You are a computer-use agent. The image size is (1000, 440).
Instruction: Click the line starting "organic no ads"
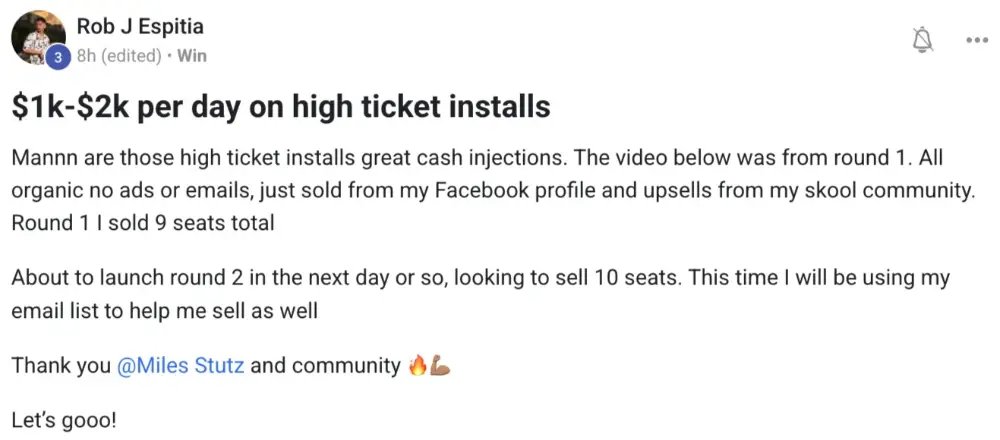click(x=492, y=193)
